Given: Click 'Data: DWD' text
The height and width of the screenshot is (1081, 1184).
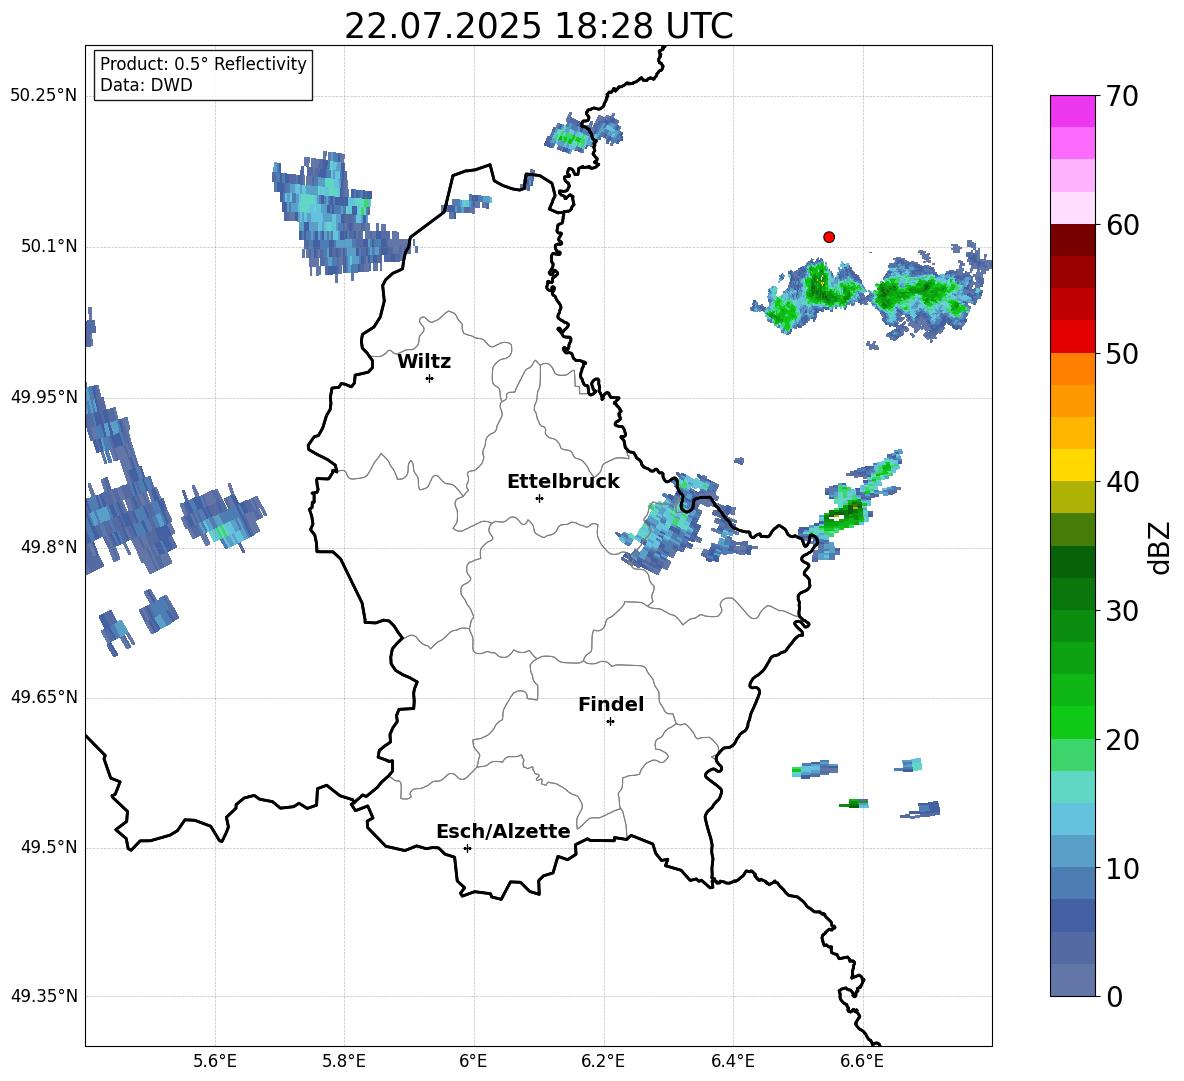Looking at the screenshot, I should [x=146, y=85].
